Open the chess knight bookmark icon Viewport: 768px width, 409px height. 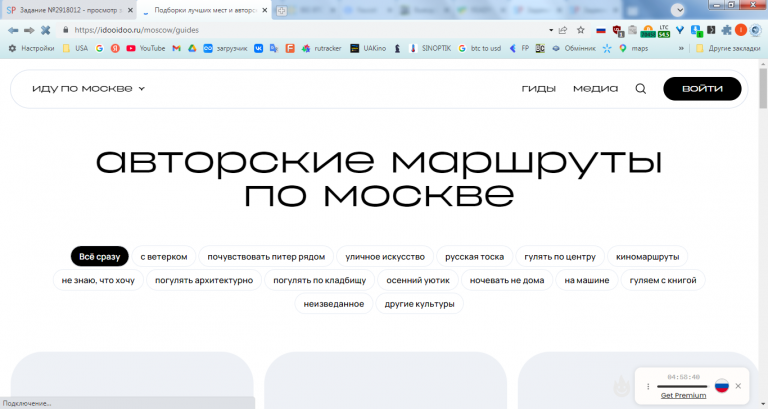click(x=397, y=48)
